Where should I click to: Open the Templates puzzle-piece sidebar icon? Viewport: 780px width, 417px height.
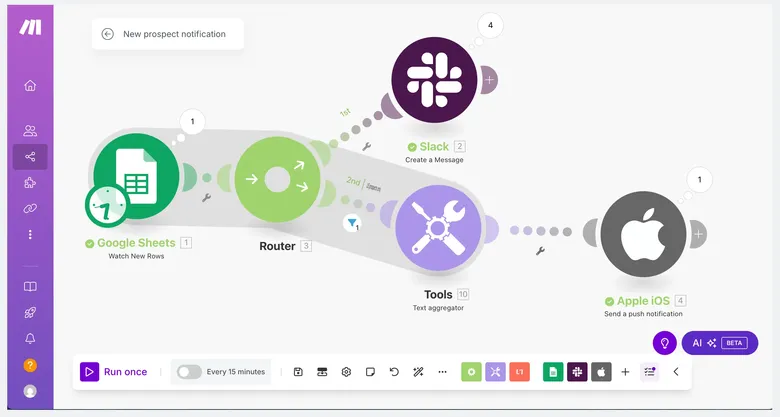(x=30, y=183)
